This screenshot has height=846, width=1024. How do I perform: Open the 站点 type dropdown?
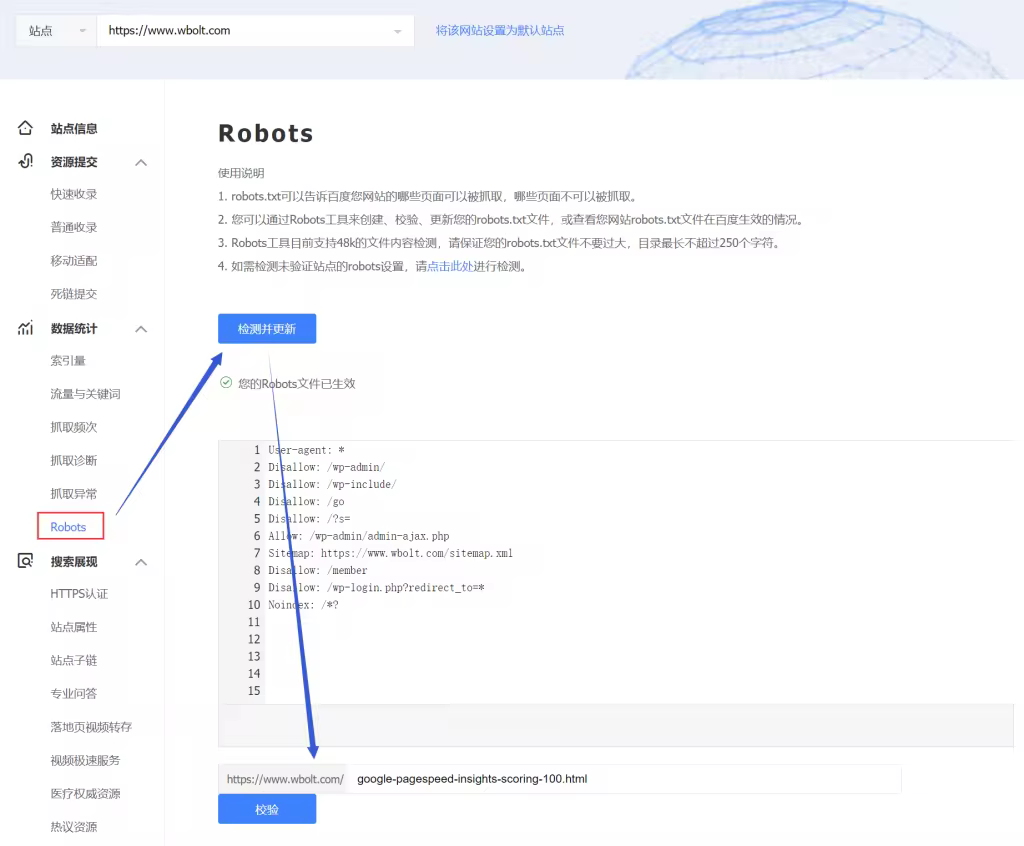[x=56, y=31]
